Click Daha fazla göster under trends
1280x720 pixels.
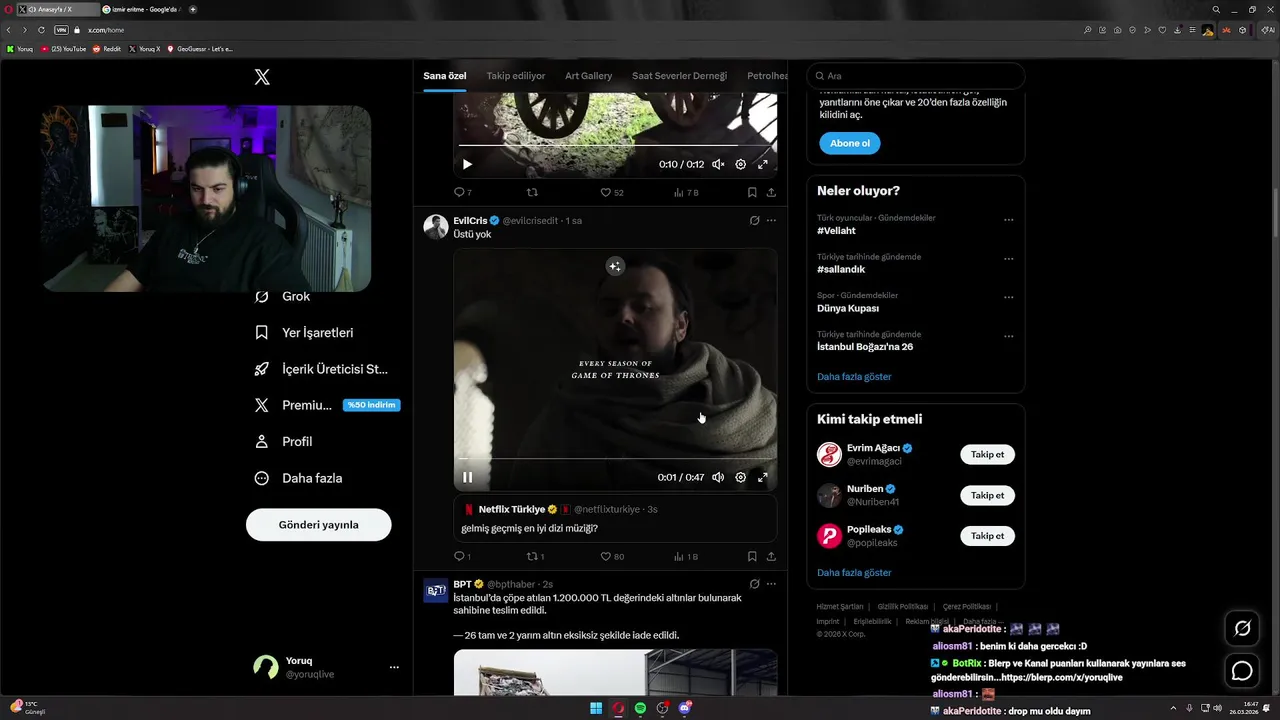[854, 377]
